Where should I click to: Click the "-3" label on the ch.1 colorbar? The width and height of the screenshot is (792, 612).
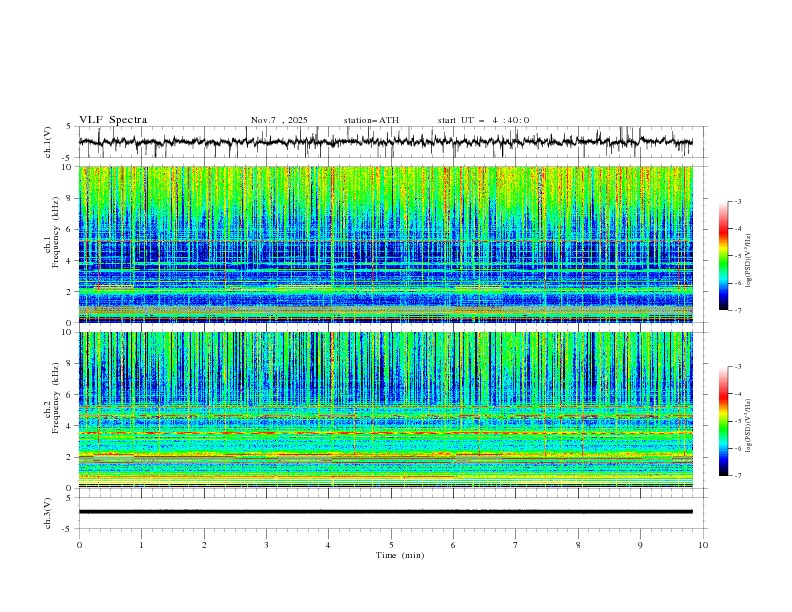[738, 201]
